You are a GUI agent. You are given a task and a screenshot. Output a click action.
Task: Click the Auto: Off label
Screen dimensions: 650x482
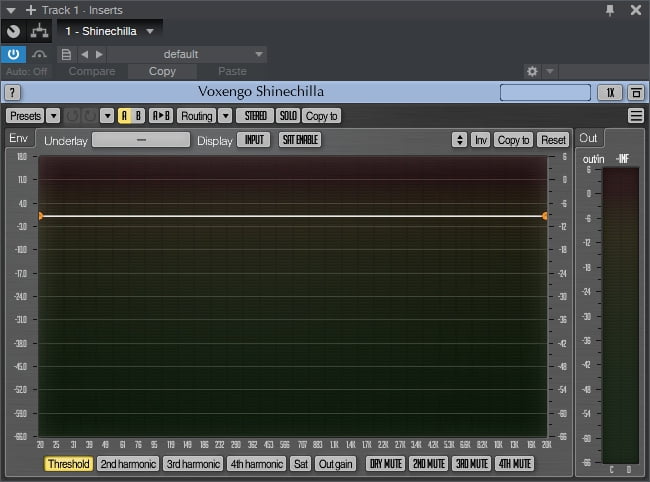coord(27,71)
